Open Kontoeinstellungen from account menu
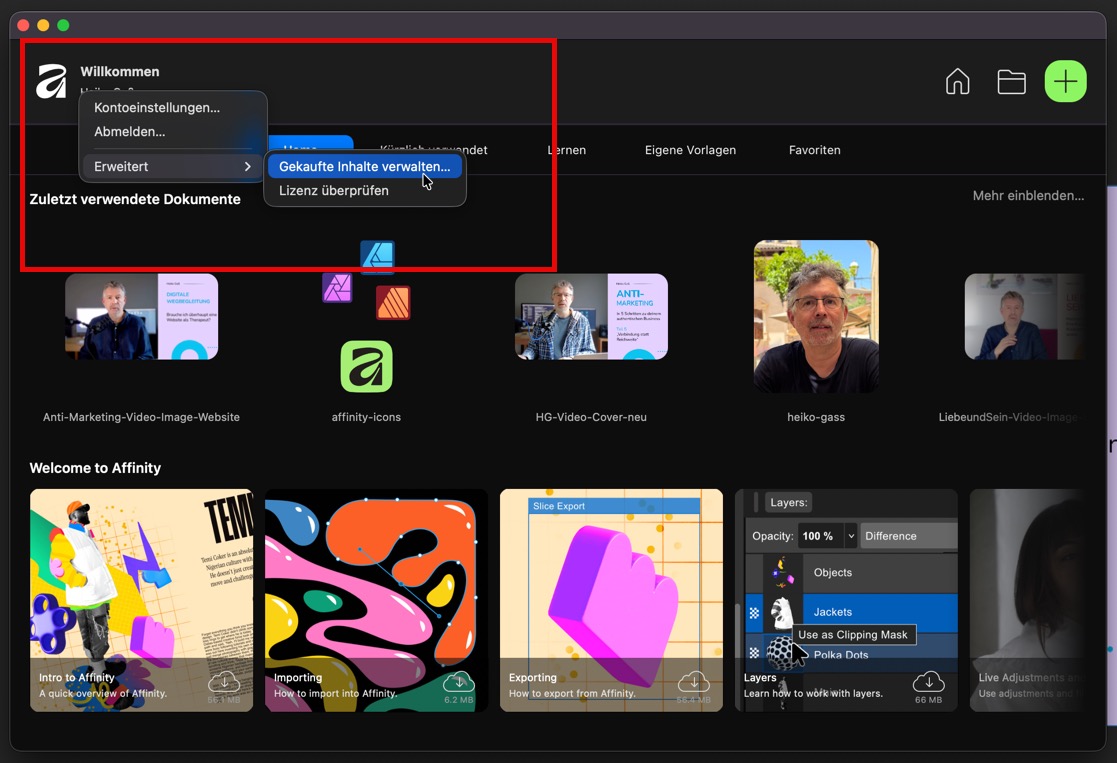Viewport: 1117px width, 763px height. pyautogui.click(x=157, y=107)
